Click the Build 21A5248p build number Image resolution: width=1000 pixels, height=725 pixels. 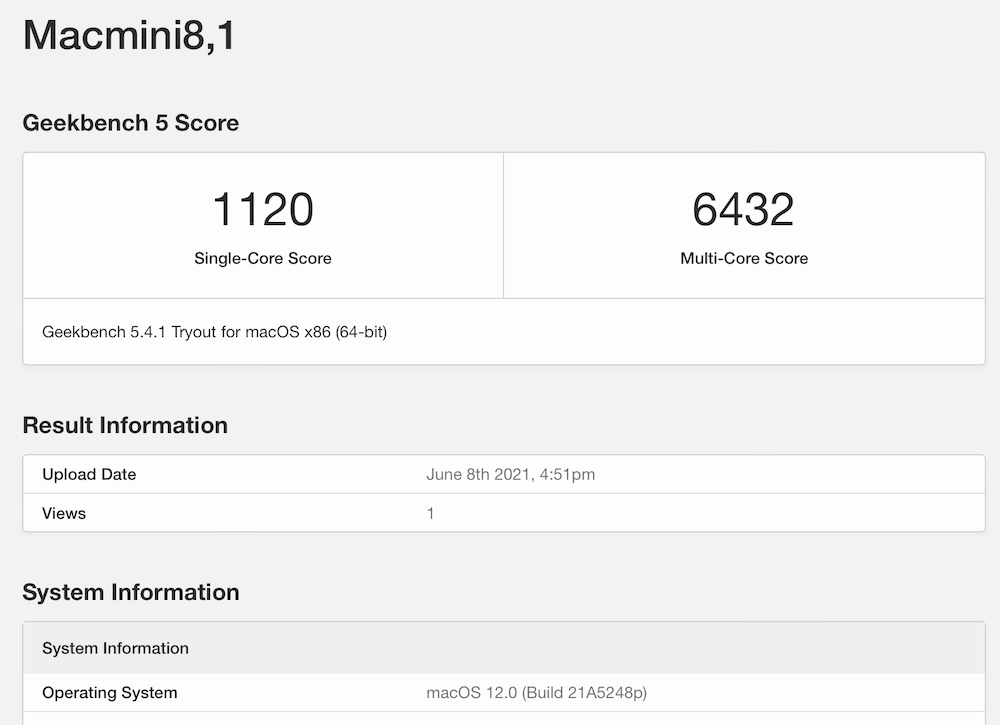588,693
